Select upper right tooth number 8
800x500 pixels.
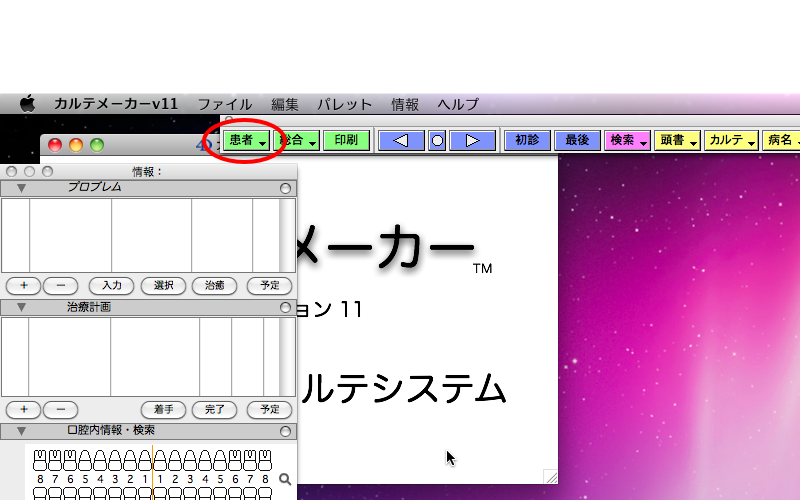click(40, 462)
